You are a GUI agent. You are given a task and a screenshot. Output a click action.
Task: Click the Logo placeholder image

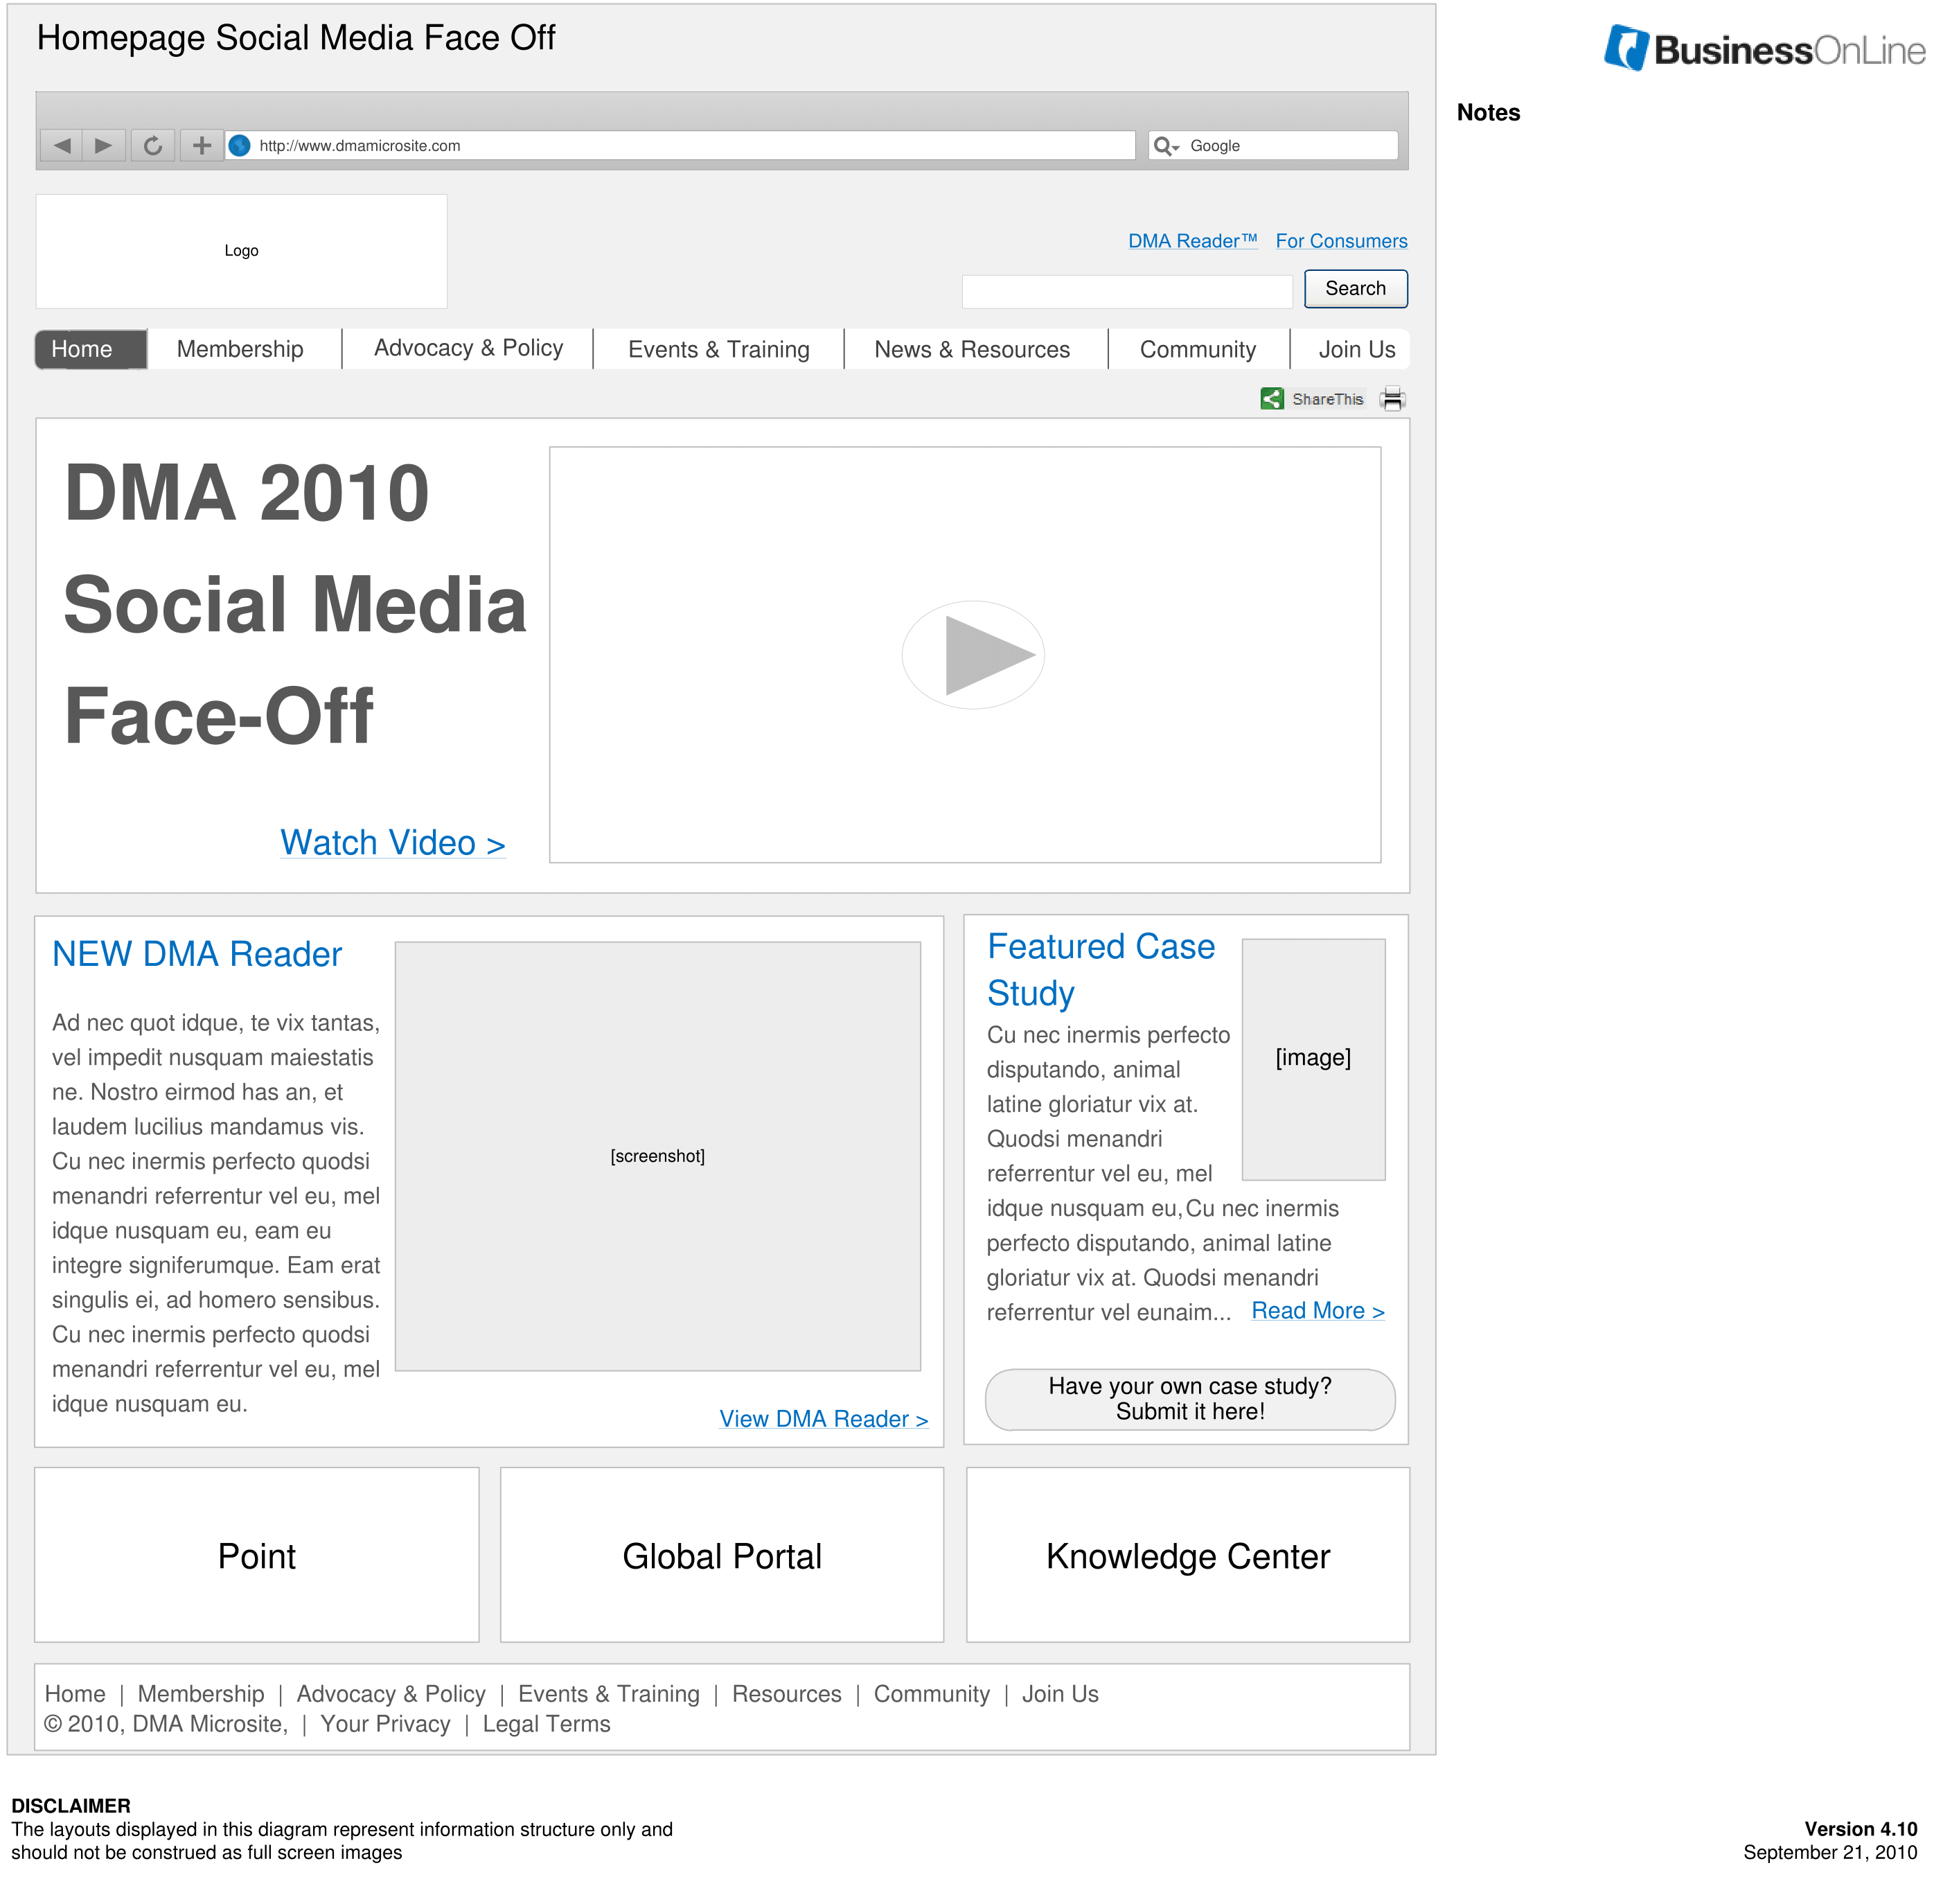[x=241, y=251]
